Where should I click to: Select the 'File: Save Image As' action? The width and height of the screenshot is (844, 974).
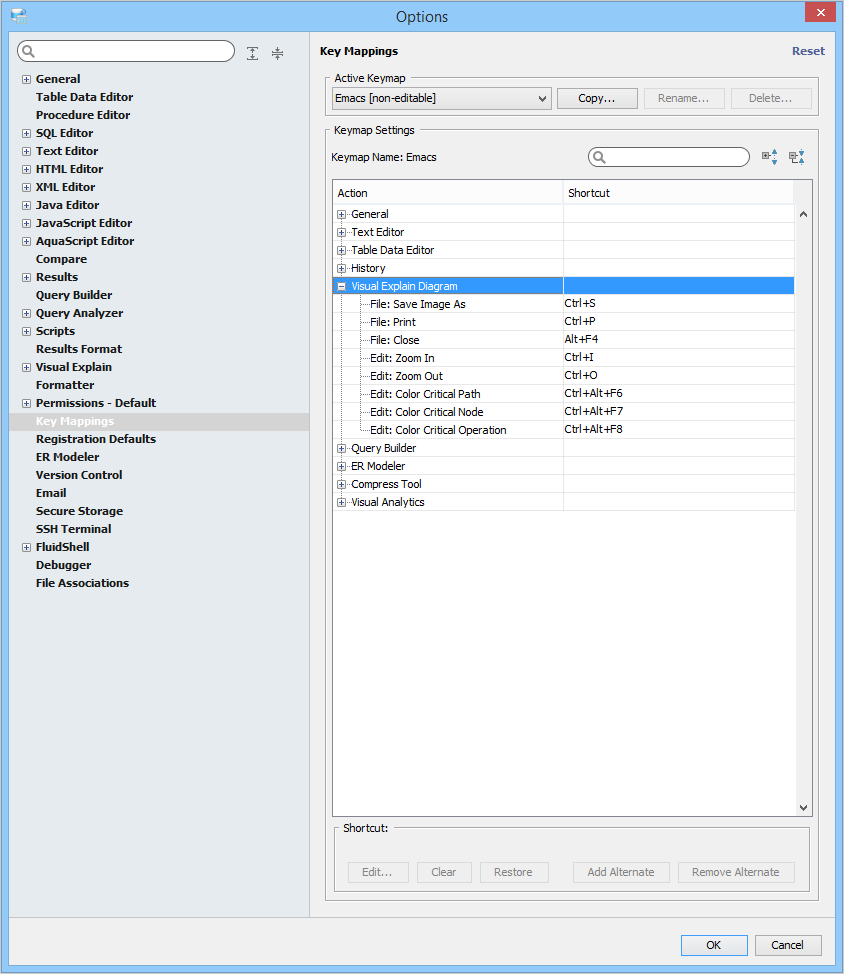coord(417,304)
